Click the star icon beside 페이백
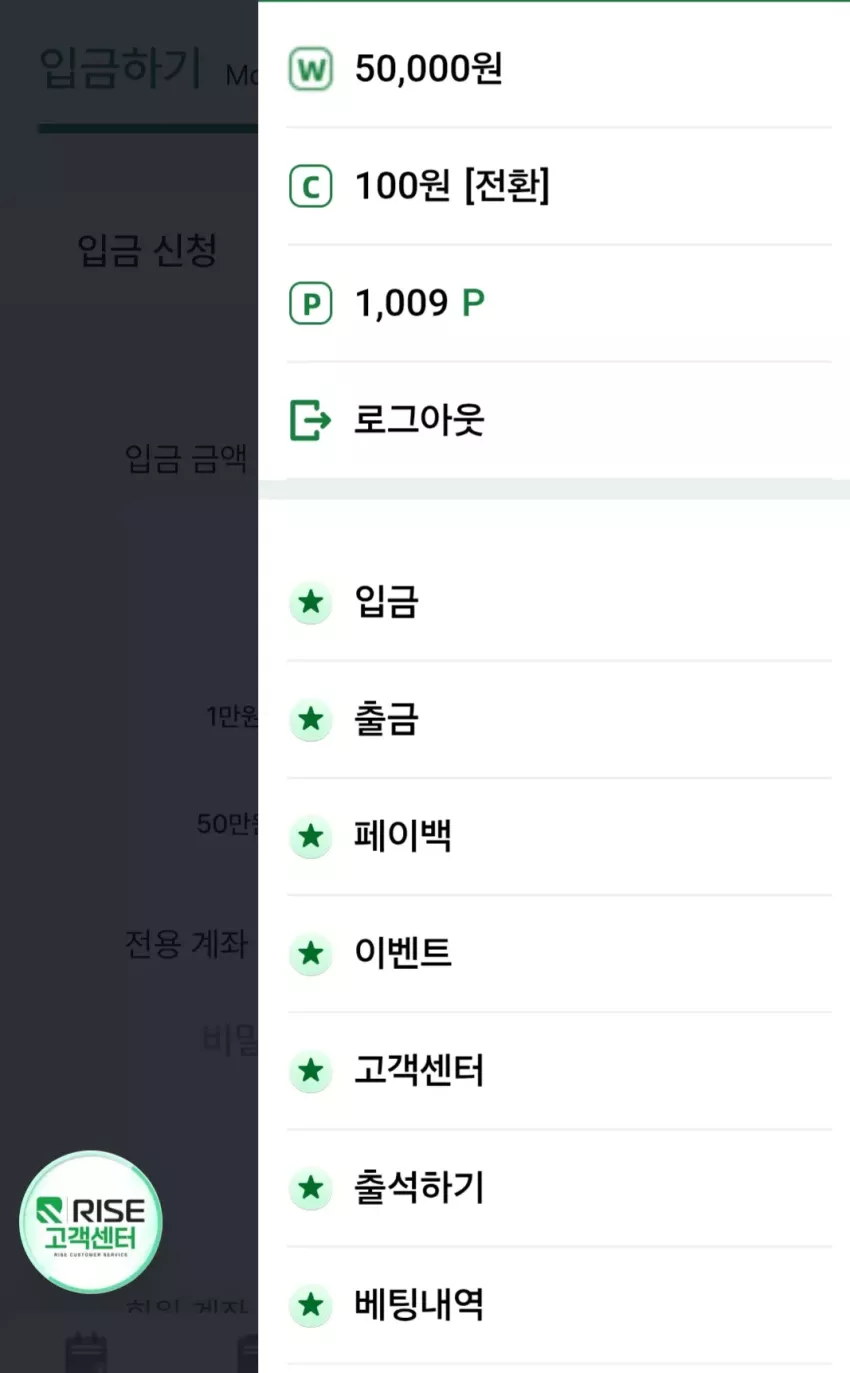Image resolution: width=850 pixels, height=1373 pixels. (311, 837)
